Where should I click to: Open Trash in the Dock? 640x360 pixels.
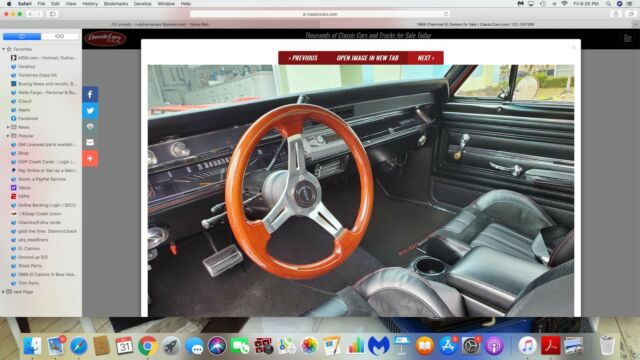607,346
